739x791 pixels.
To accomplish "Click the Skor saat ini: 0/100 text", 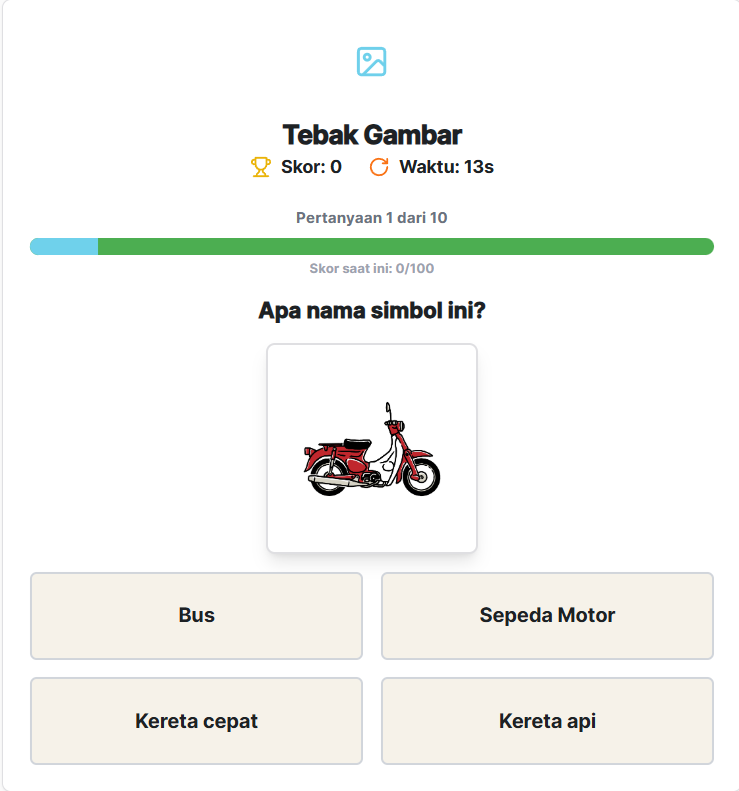I will (371, 268).
